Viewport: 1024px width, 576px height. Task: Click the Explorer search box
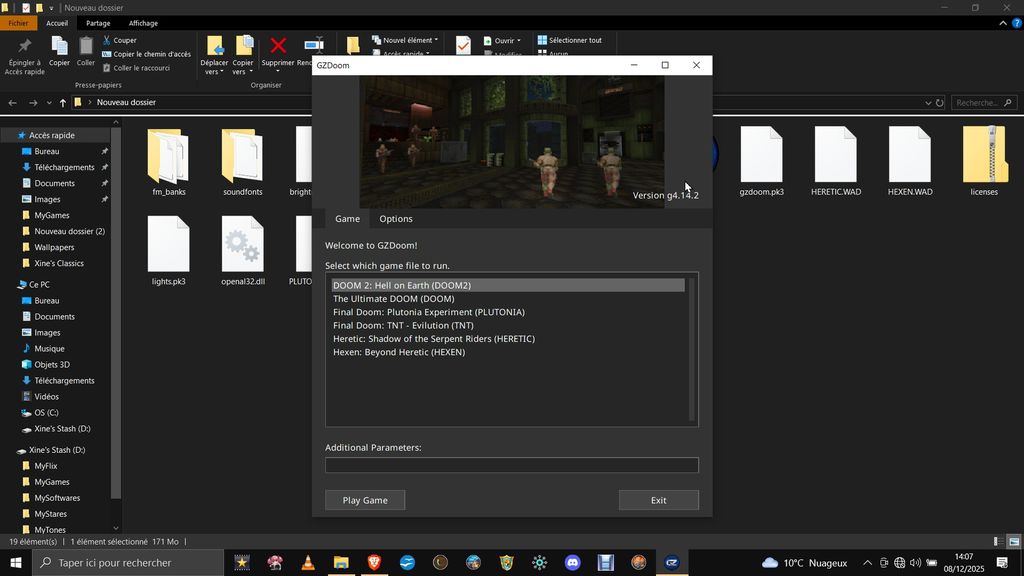pos(984,103)
